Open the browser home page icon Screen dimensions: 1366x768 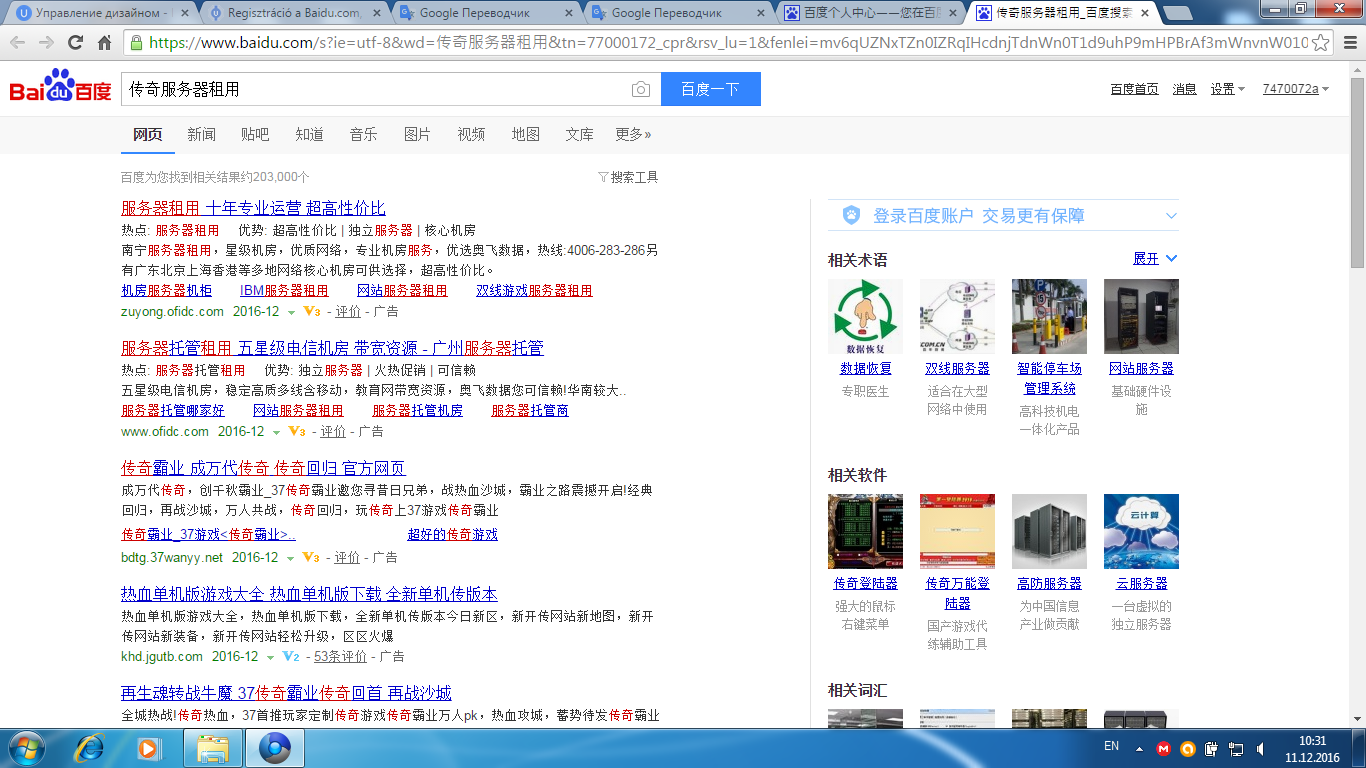(x=104, y=43)
